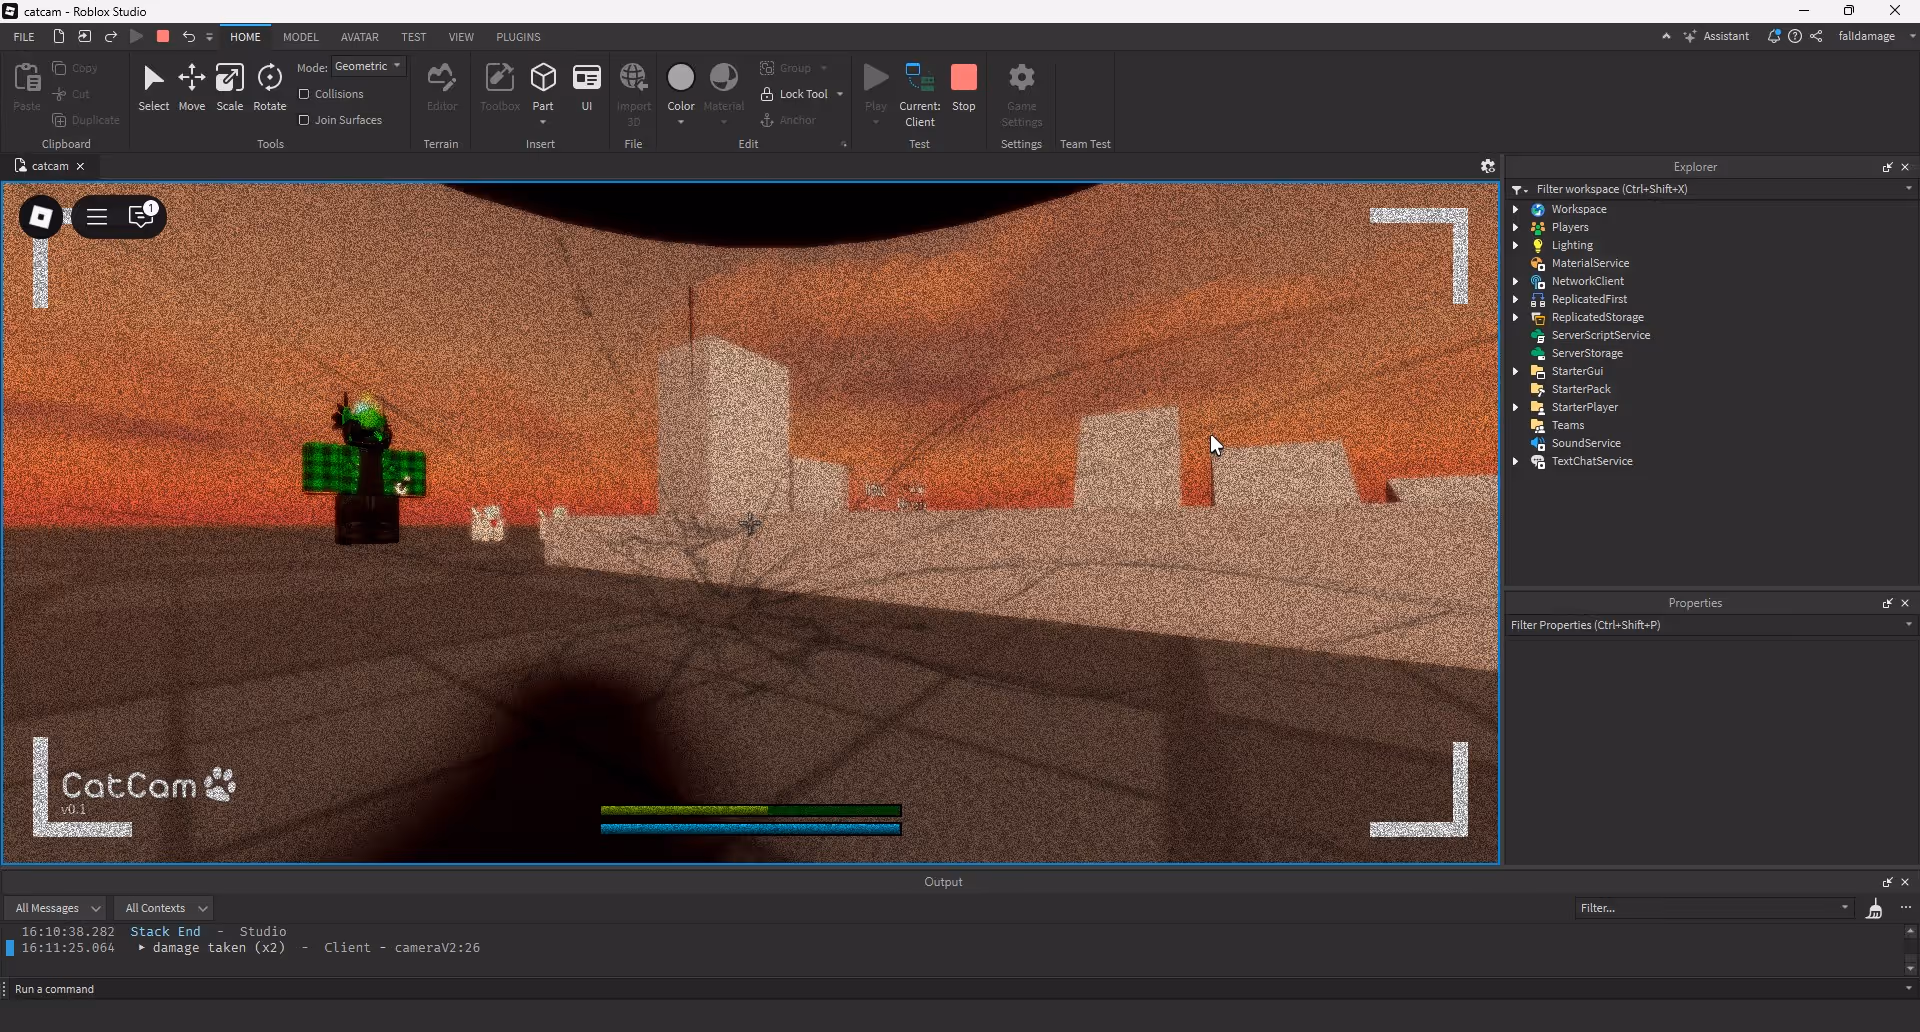
Task: Switch to the PLUGINS tab
Action: [x=518, y=37]
